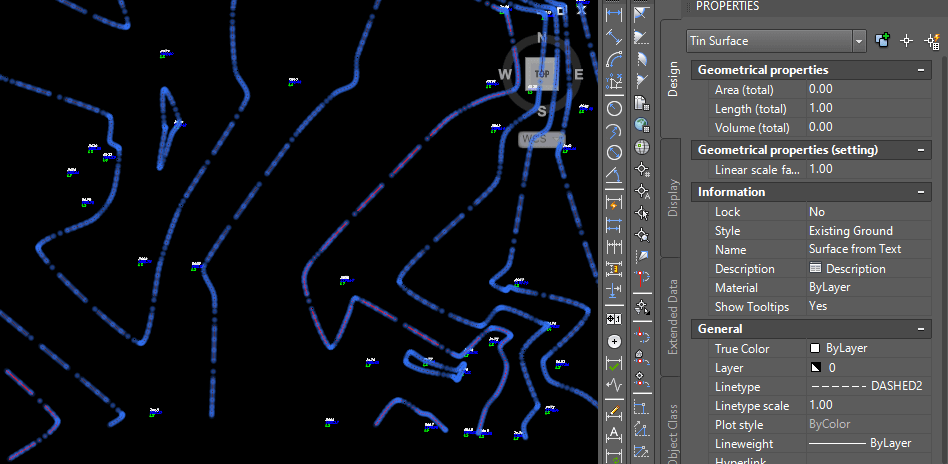Image resolution: width=948 pixels, height=464 pixels.
Task: Click the Zoom to Point icon
Action: pos(641,235)
